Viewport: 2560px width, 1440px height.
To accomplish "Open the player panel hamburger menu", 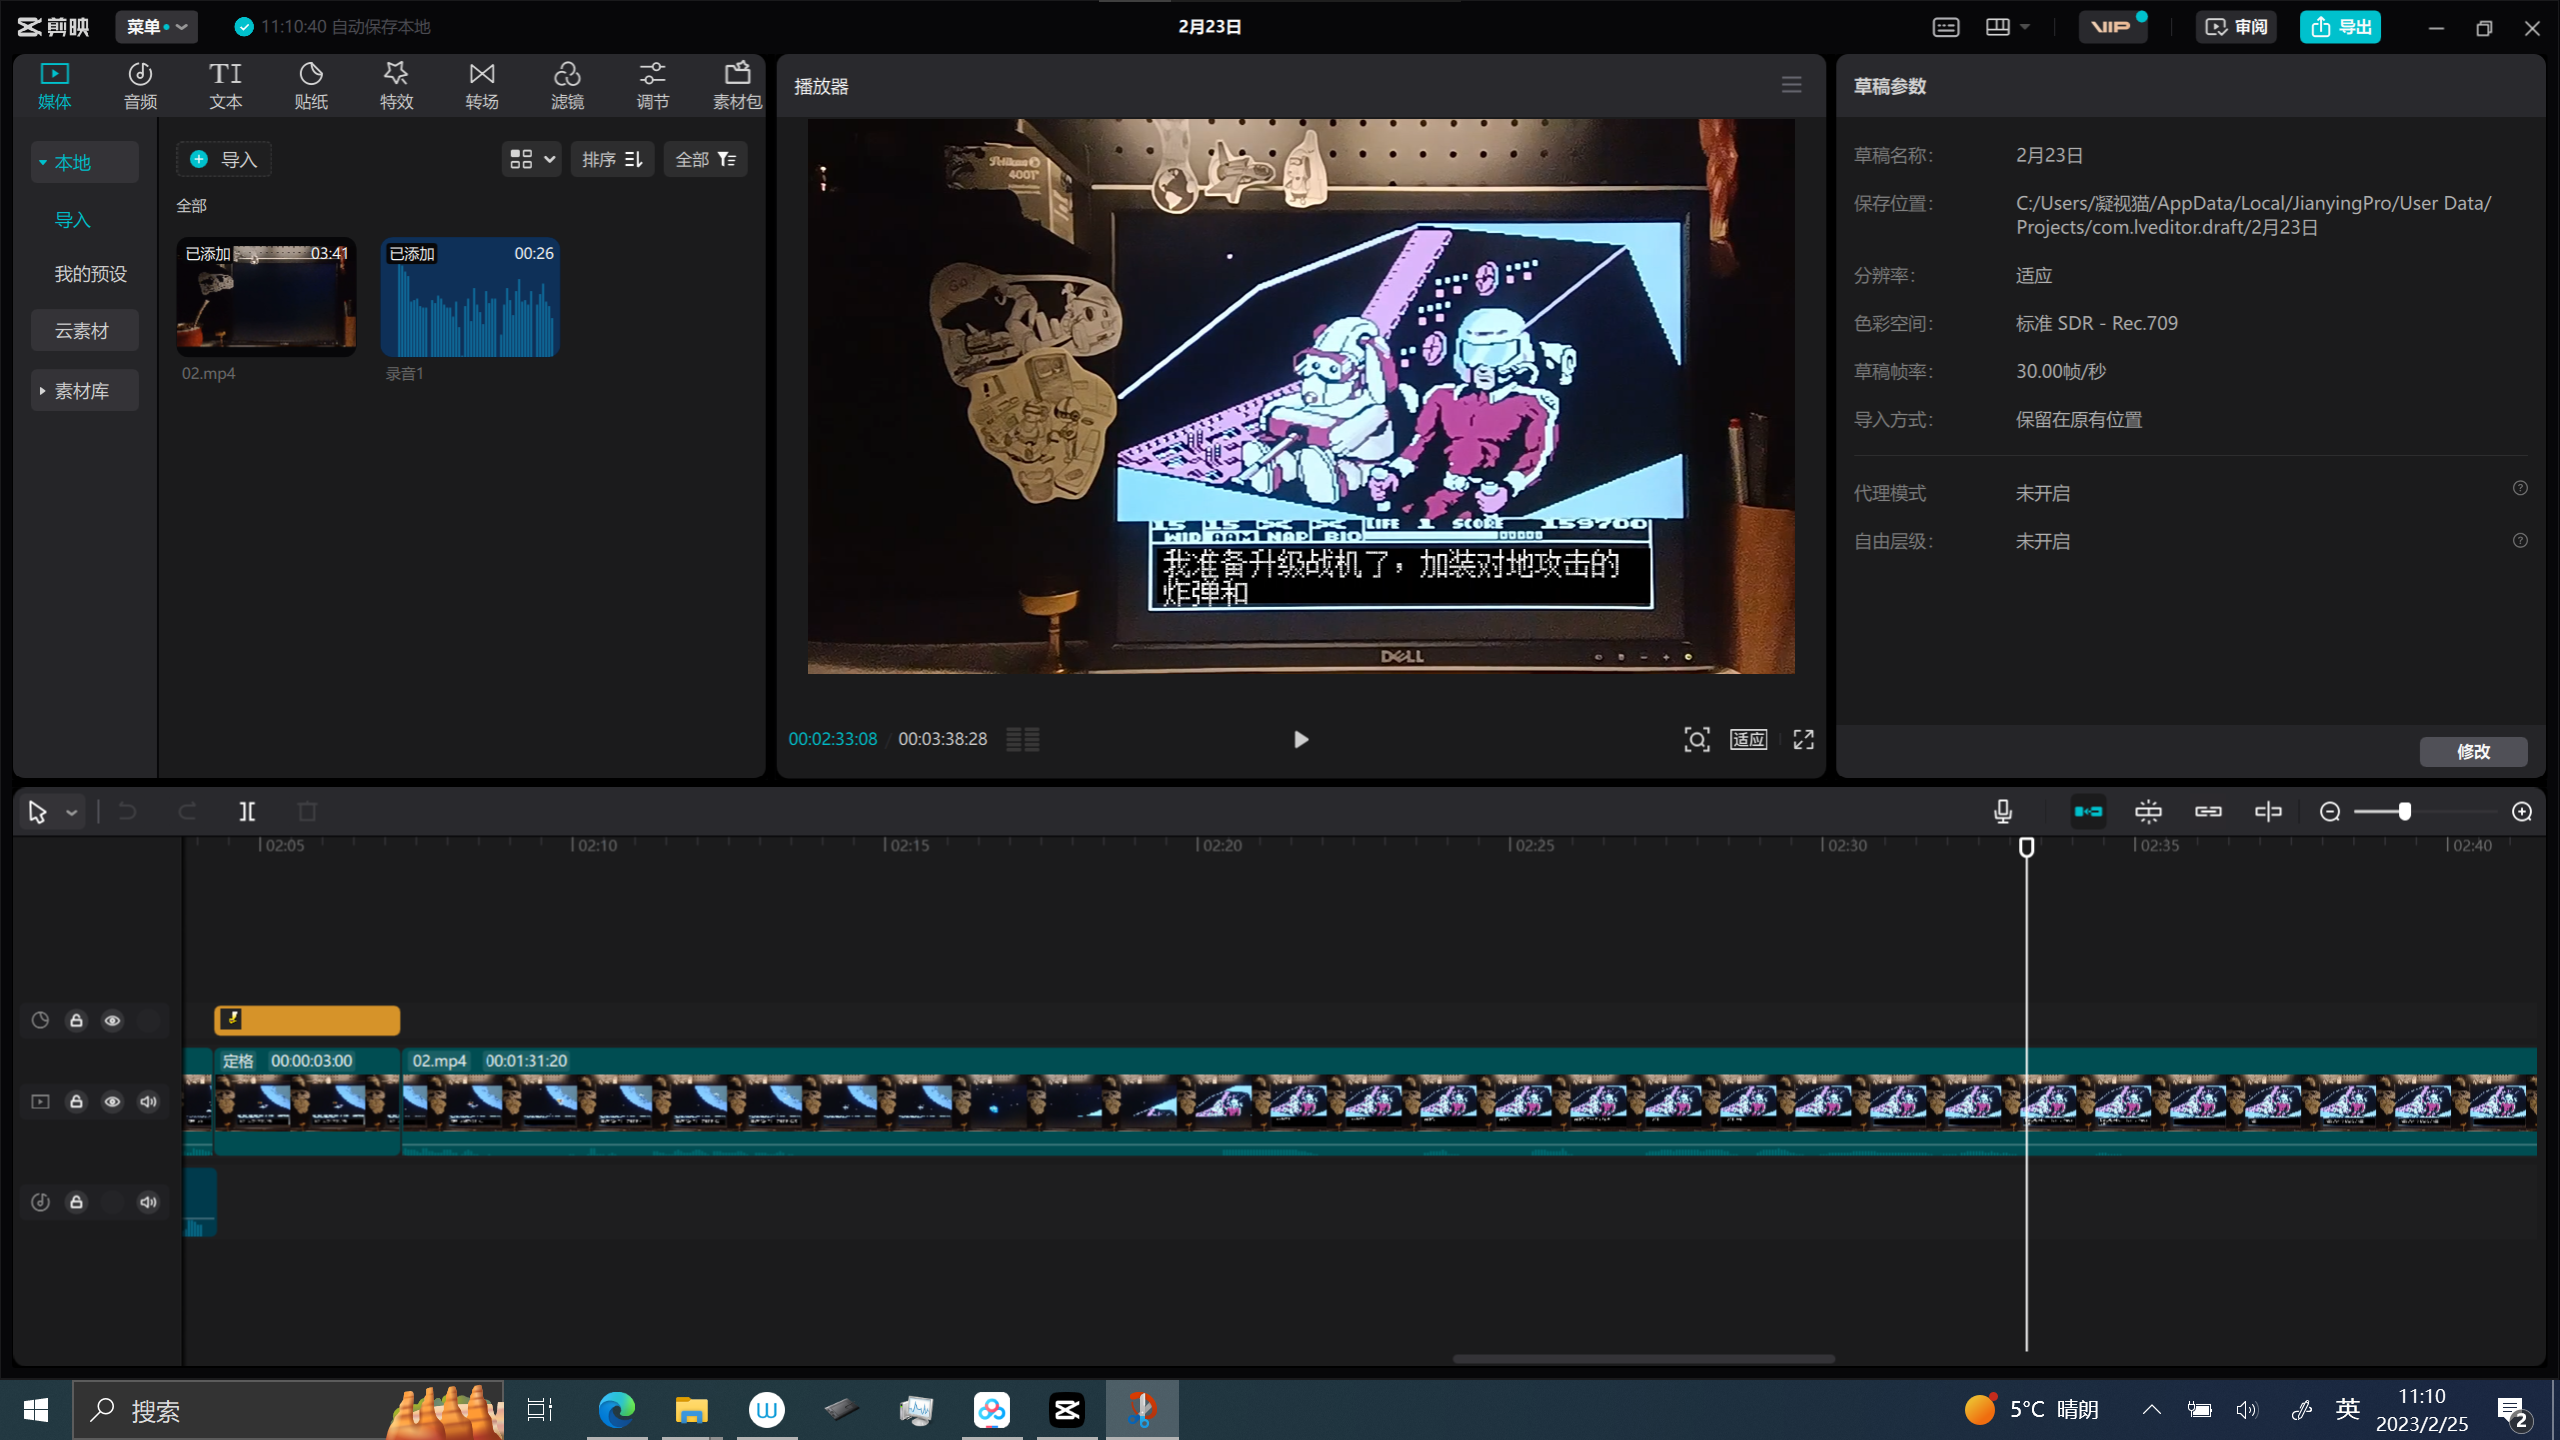I will pos(1791,86).
